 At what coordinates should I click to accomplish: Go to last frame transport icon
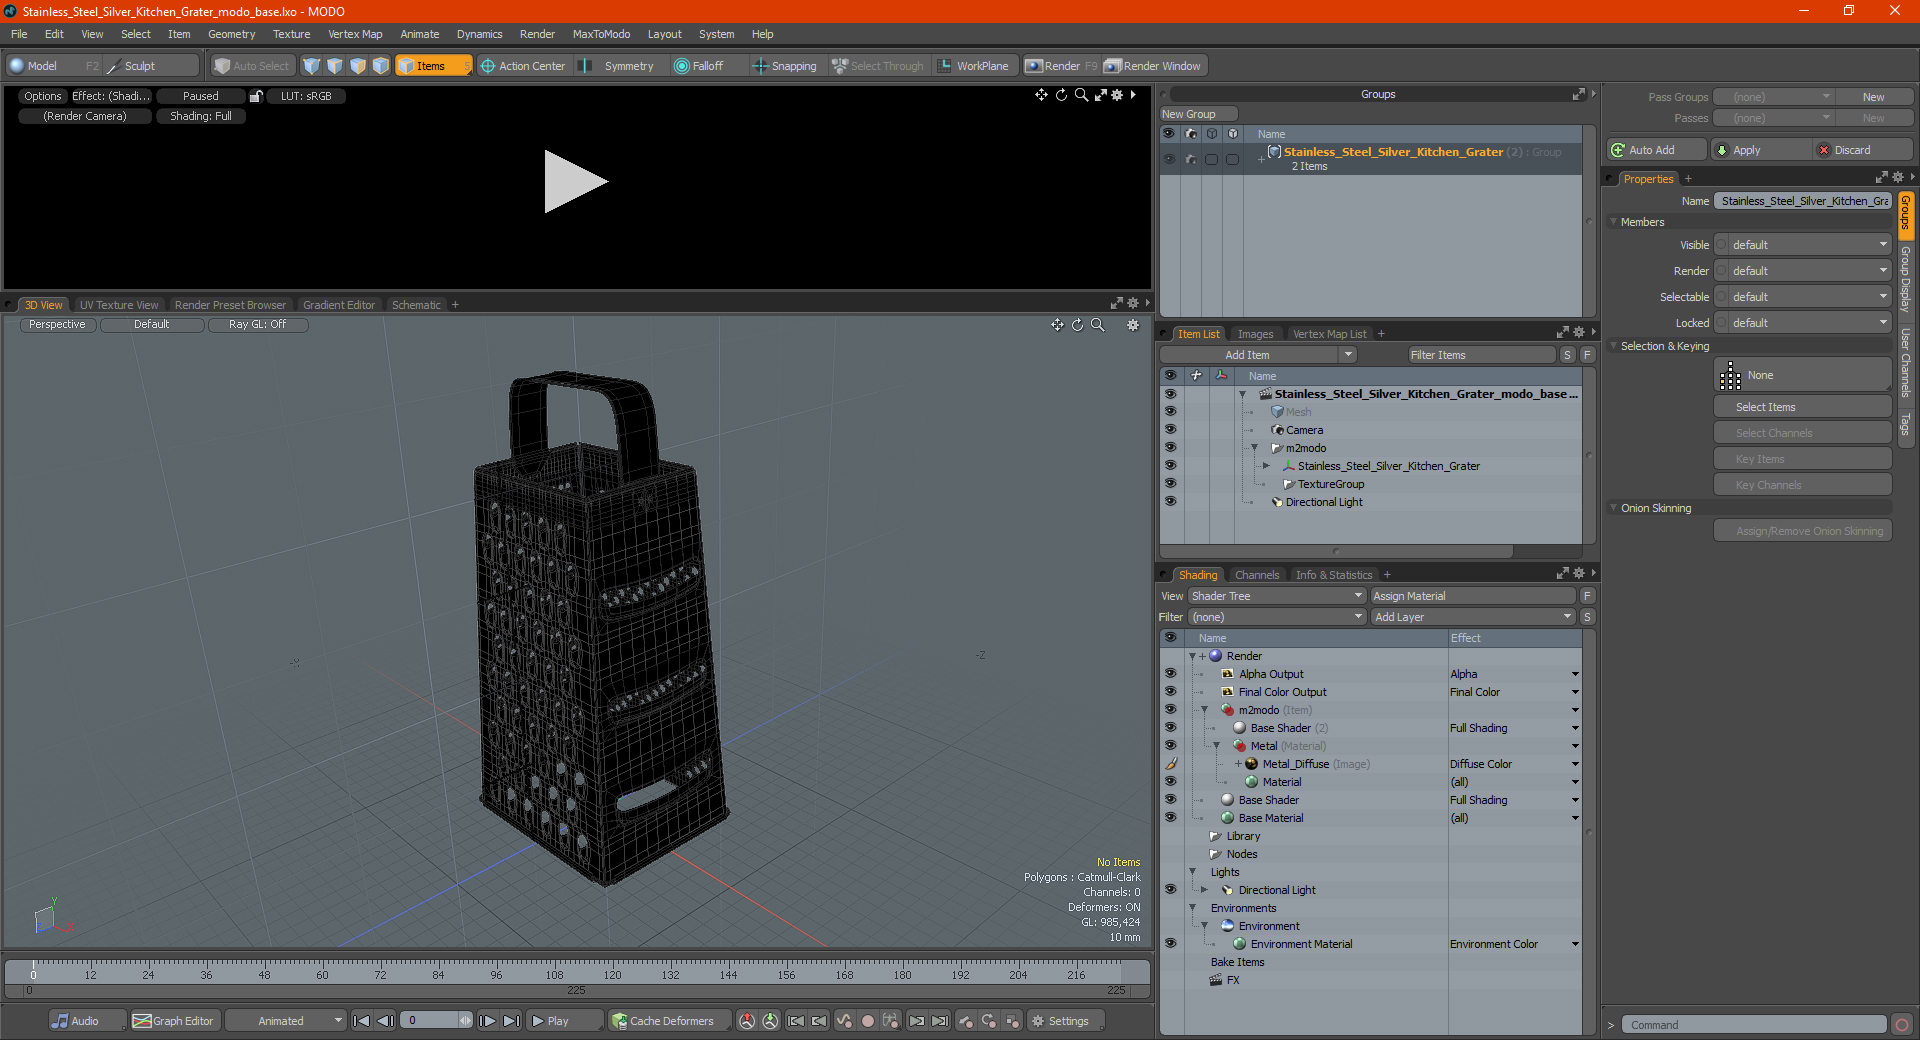[511, 1021]
